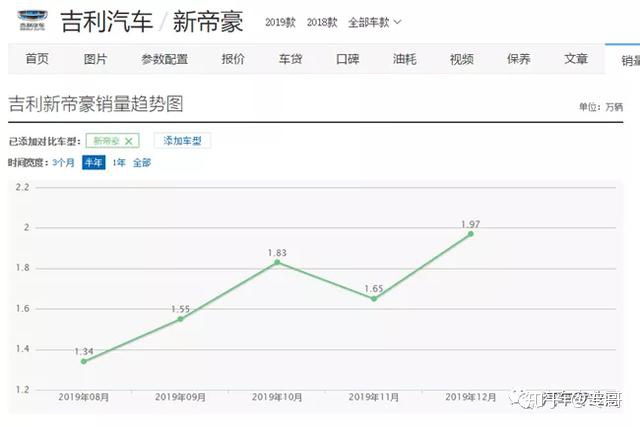Viewport: 640px width, 427px height.
Task: Open the 图片 tab
Action: click(x=95, y=59)
